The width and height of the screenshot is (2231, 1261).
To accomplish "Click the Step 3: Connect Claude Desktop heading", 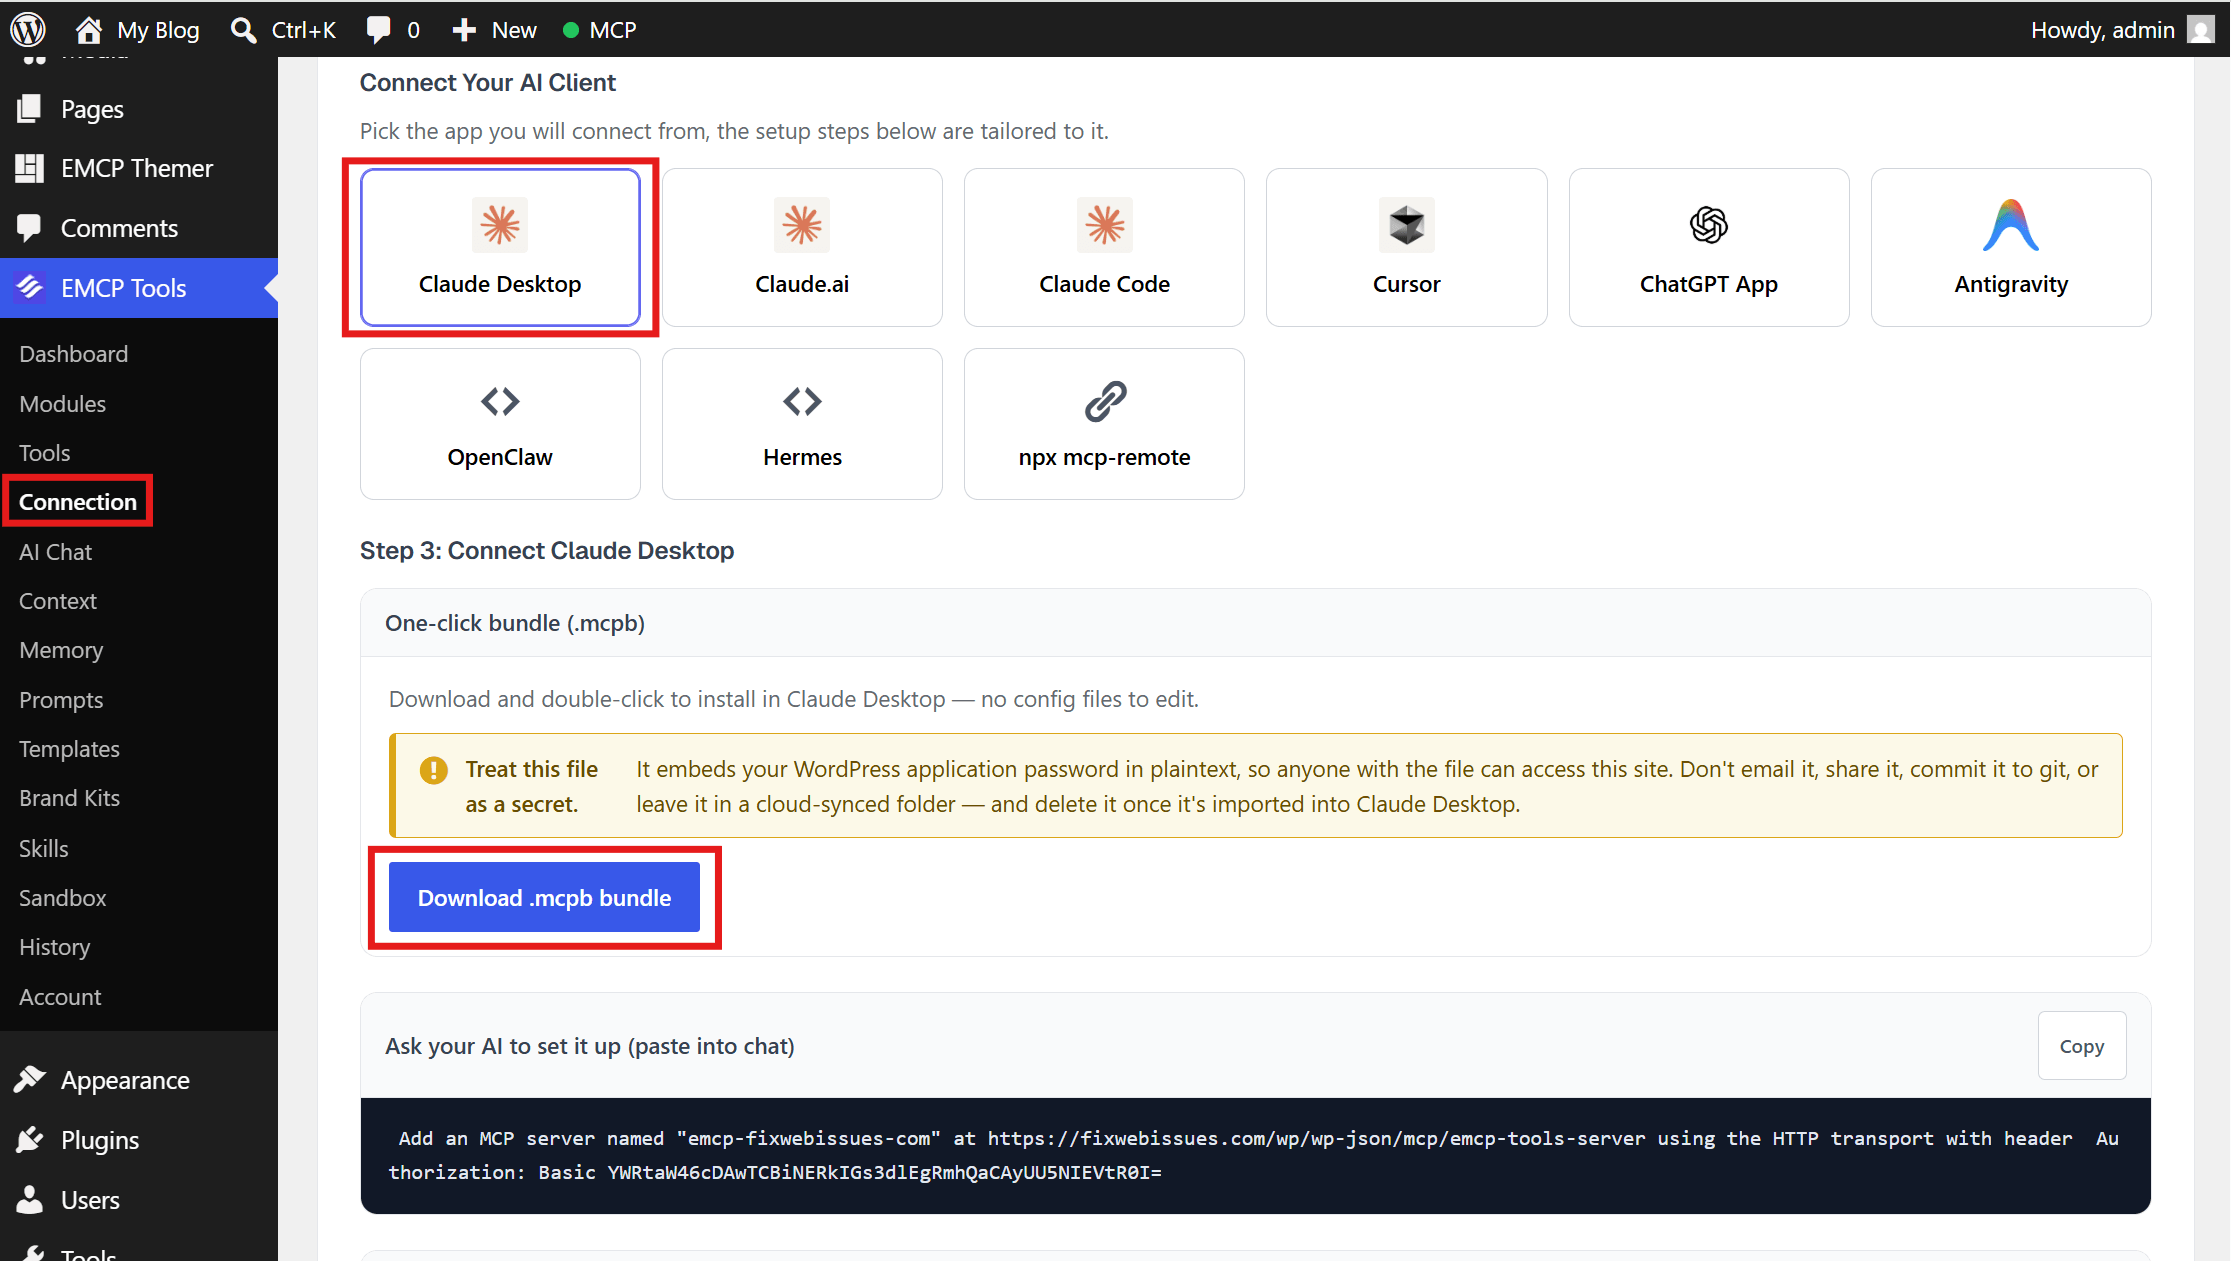I will pos(547,551).
